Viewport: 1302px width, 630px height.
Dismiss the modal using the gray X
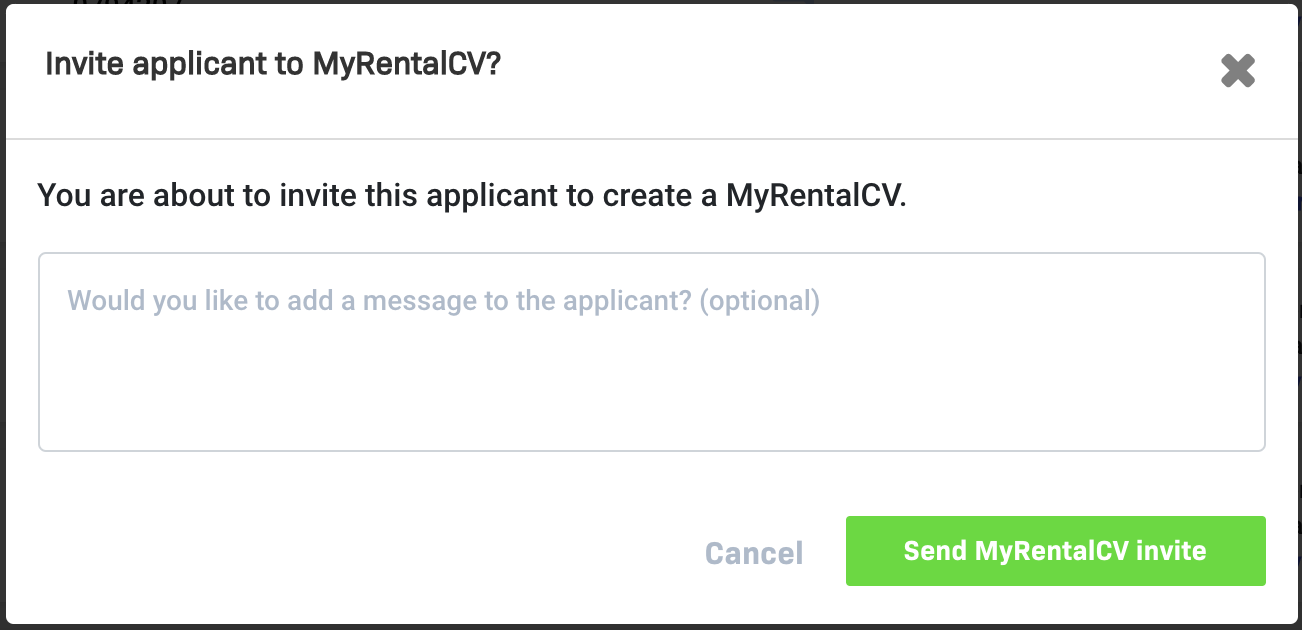(1237, 71)
